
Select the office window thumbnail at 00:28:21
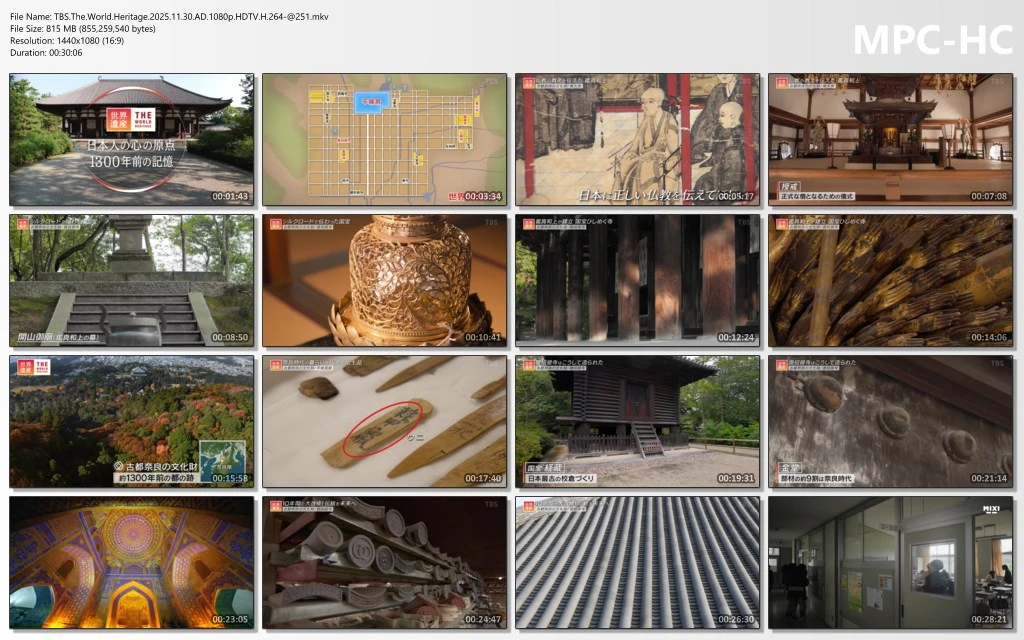[x=890, y=563]
